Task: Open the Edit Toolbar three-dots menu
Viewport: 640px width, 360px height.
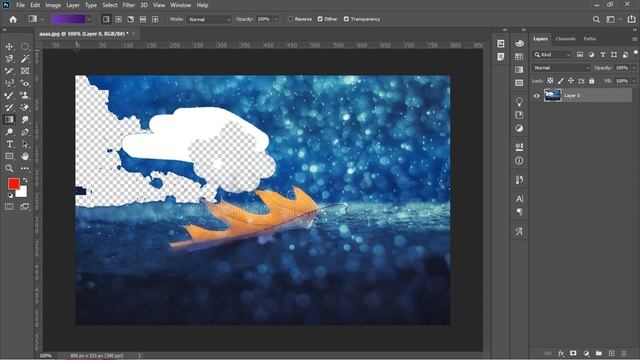Action: (x=25, y=168)
